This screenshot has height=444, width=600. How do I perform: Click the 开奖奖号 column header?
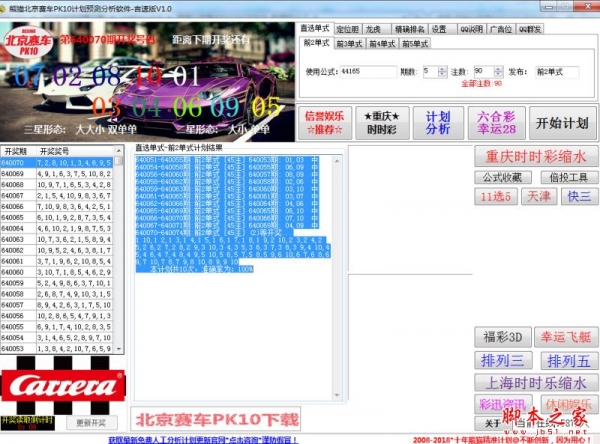tap(75, 151)
